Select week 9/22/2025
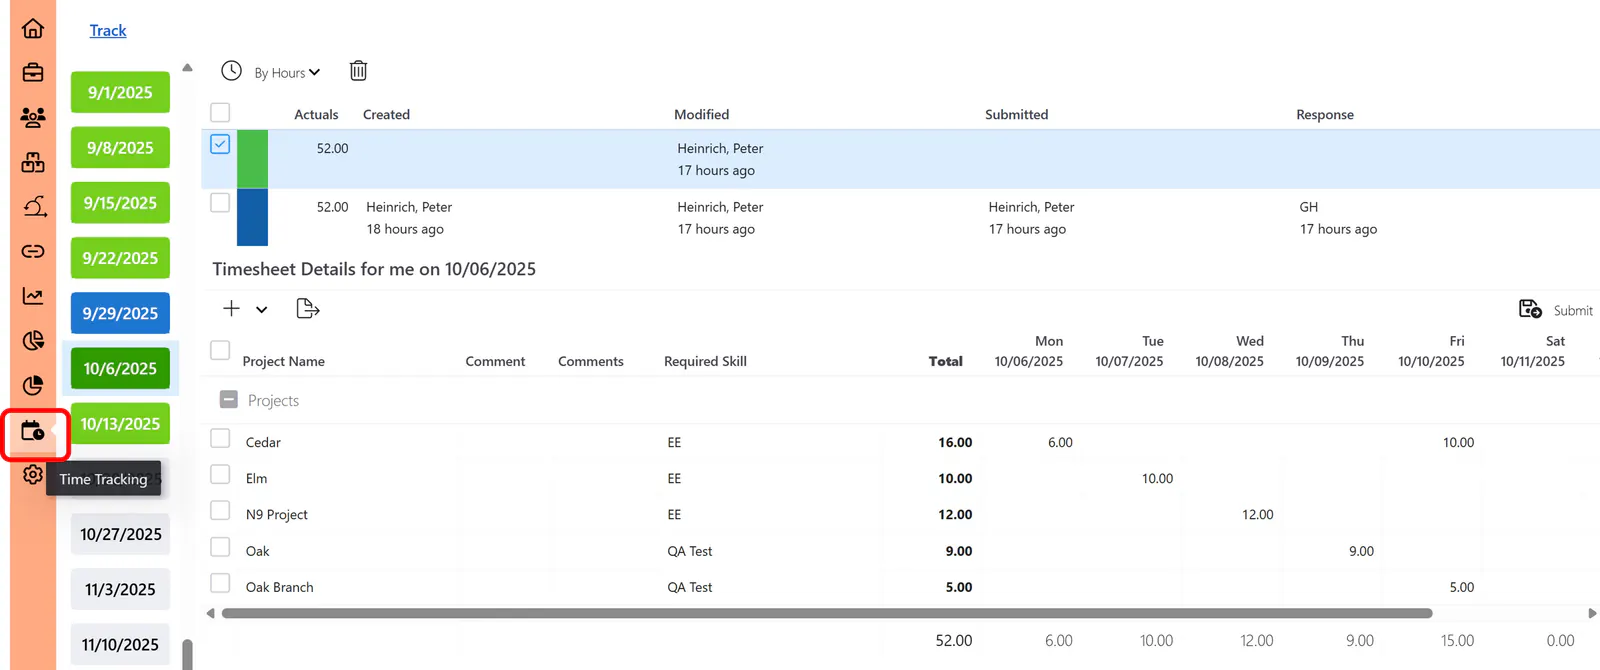Viewport: 1600px width, 670px height. pyautogui.click(x=120, y=258)
